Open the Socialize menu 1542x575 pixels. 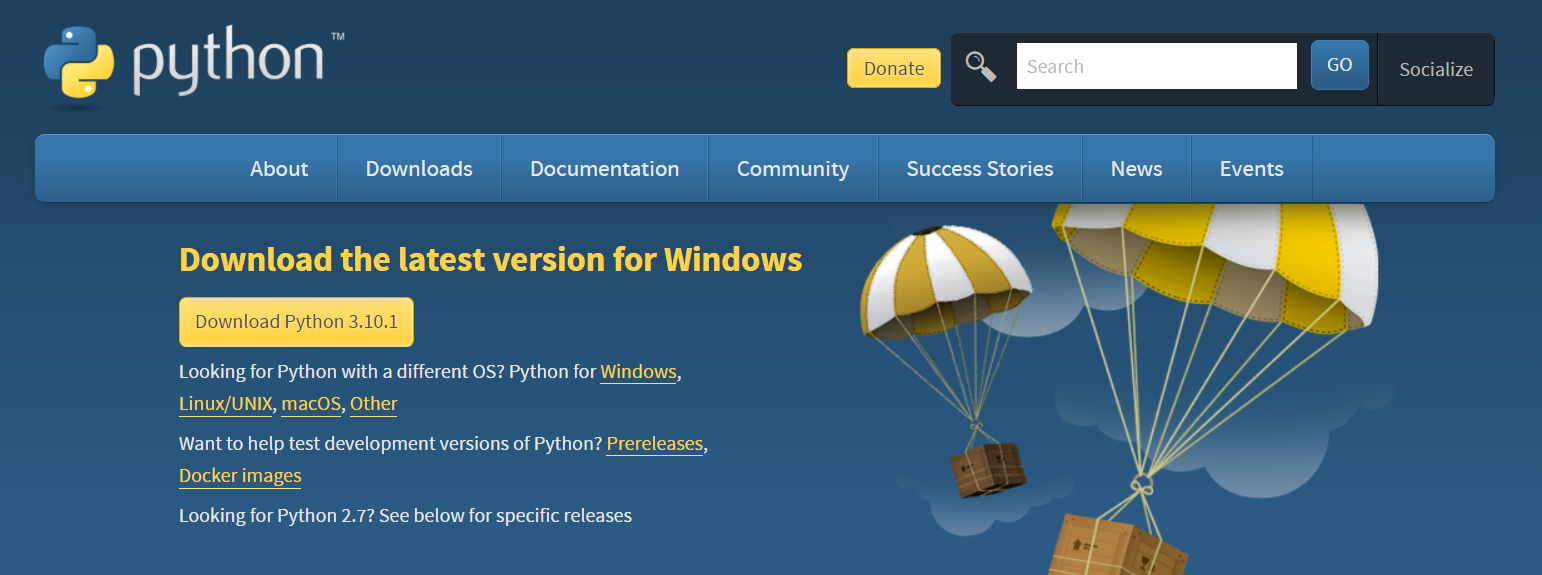pos(1436,69)
